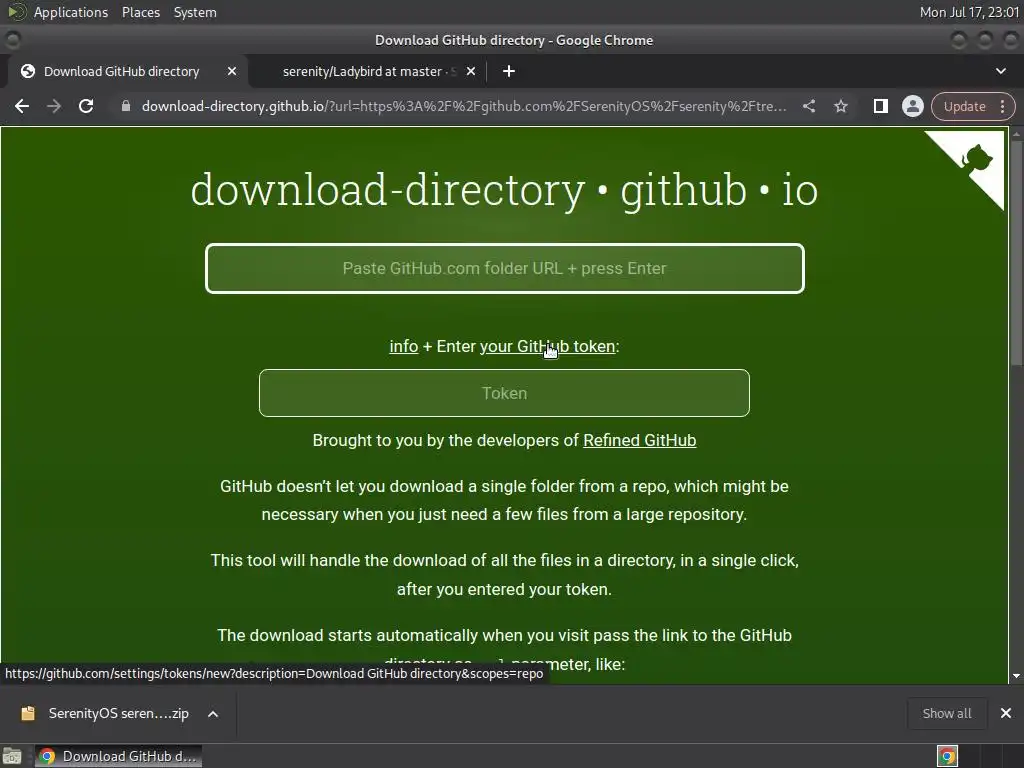Open the Chrome profile avatar icon
The width and height of the screenshot is (1024, 768).
click(x=913, y=106)
